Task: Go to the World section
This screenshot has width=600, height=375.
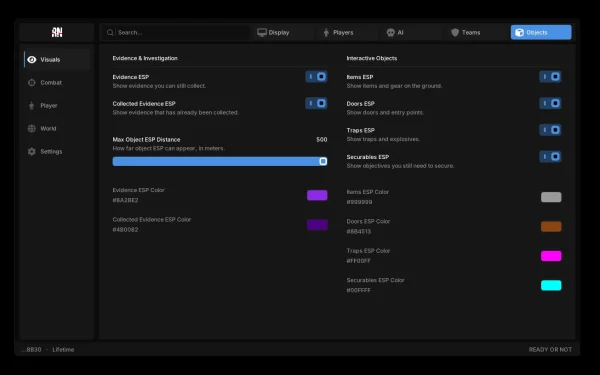Action: 57,129
